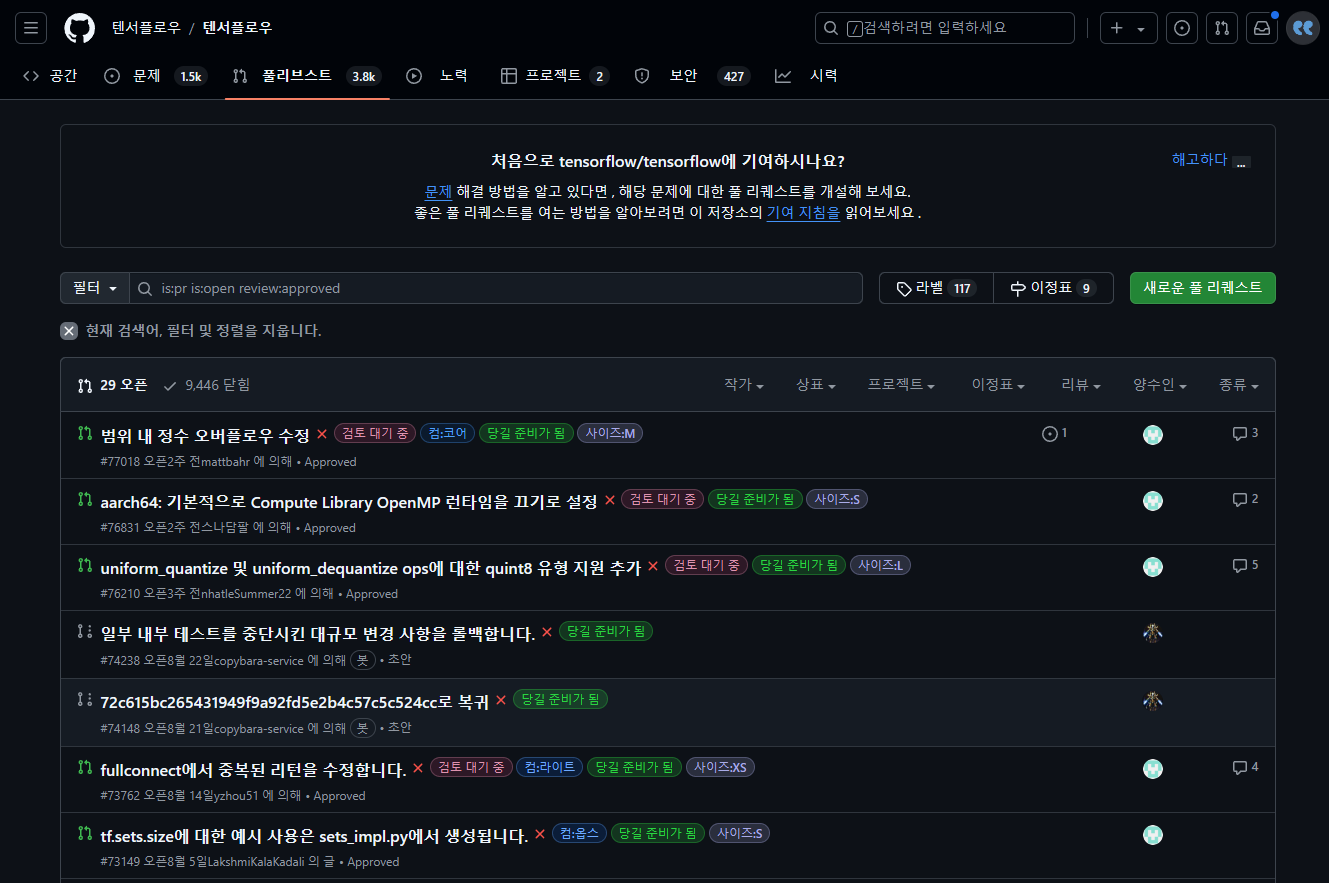The image size is (1329, 883).
Task: Expand the 이정표 filter in the list header
Action: 999,385
